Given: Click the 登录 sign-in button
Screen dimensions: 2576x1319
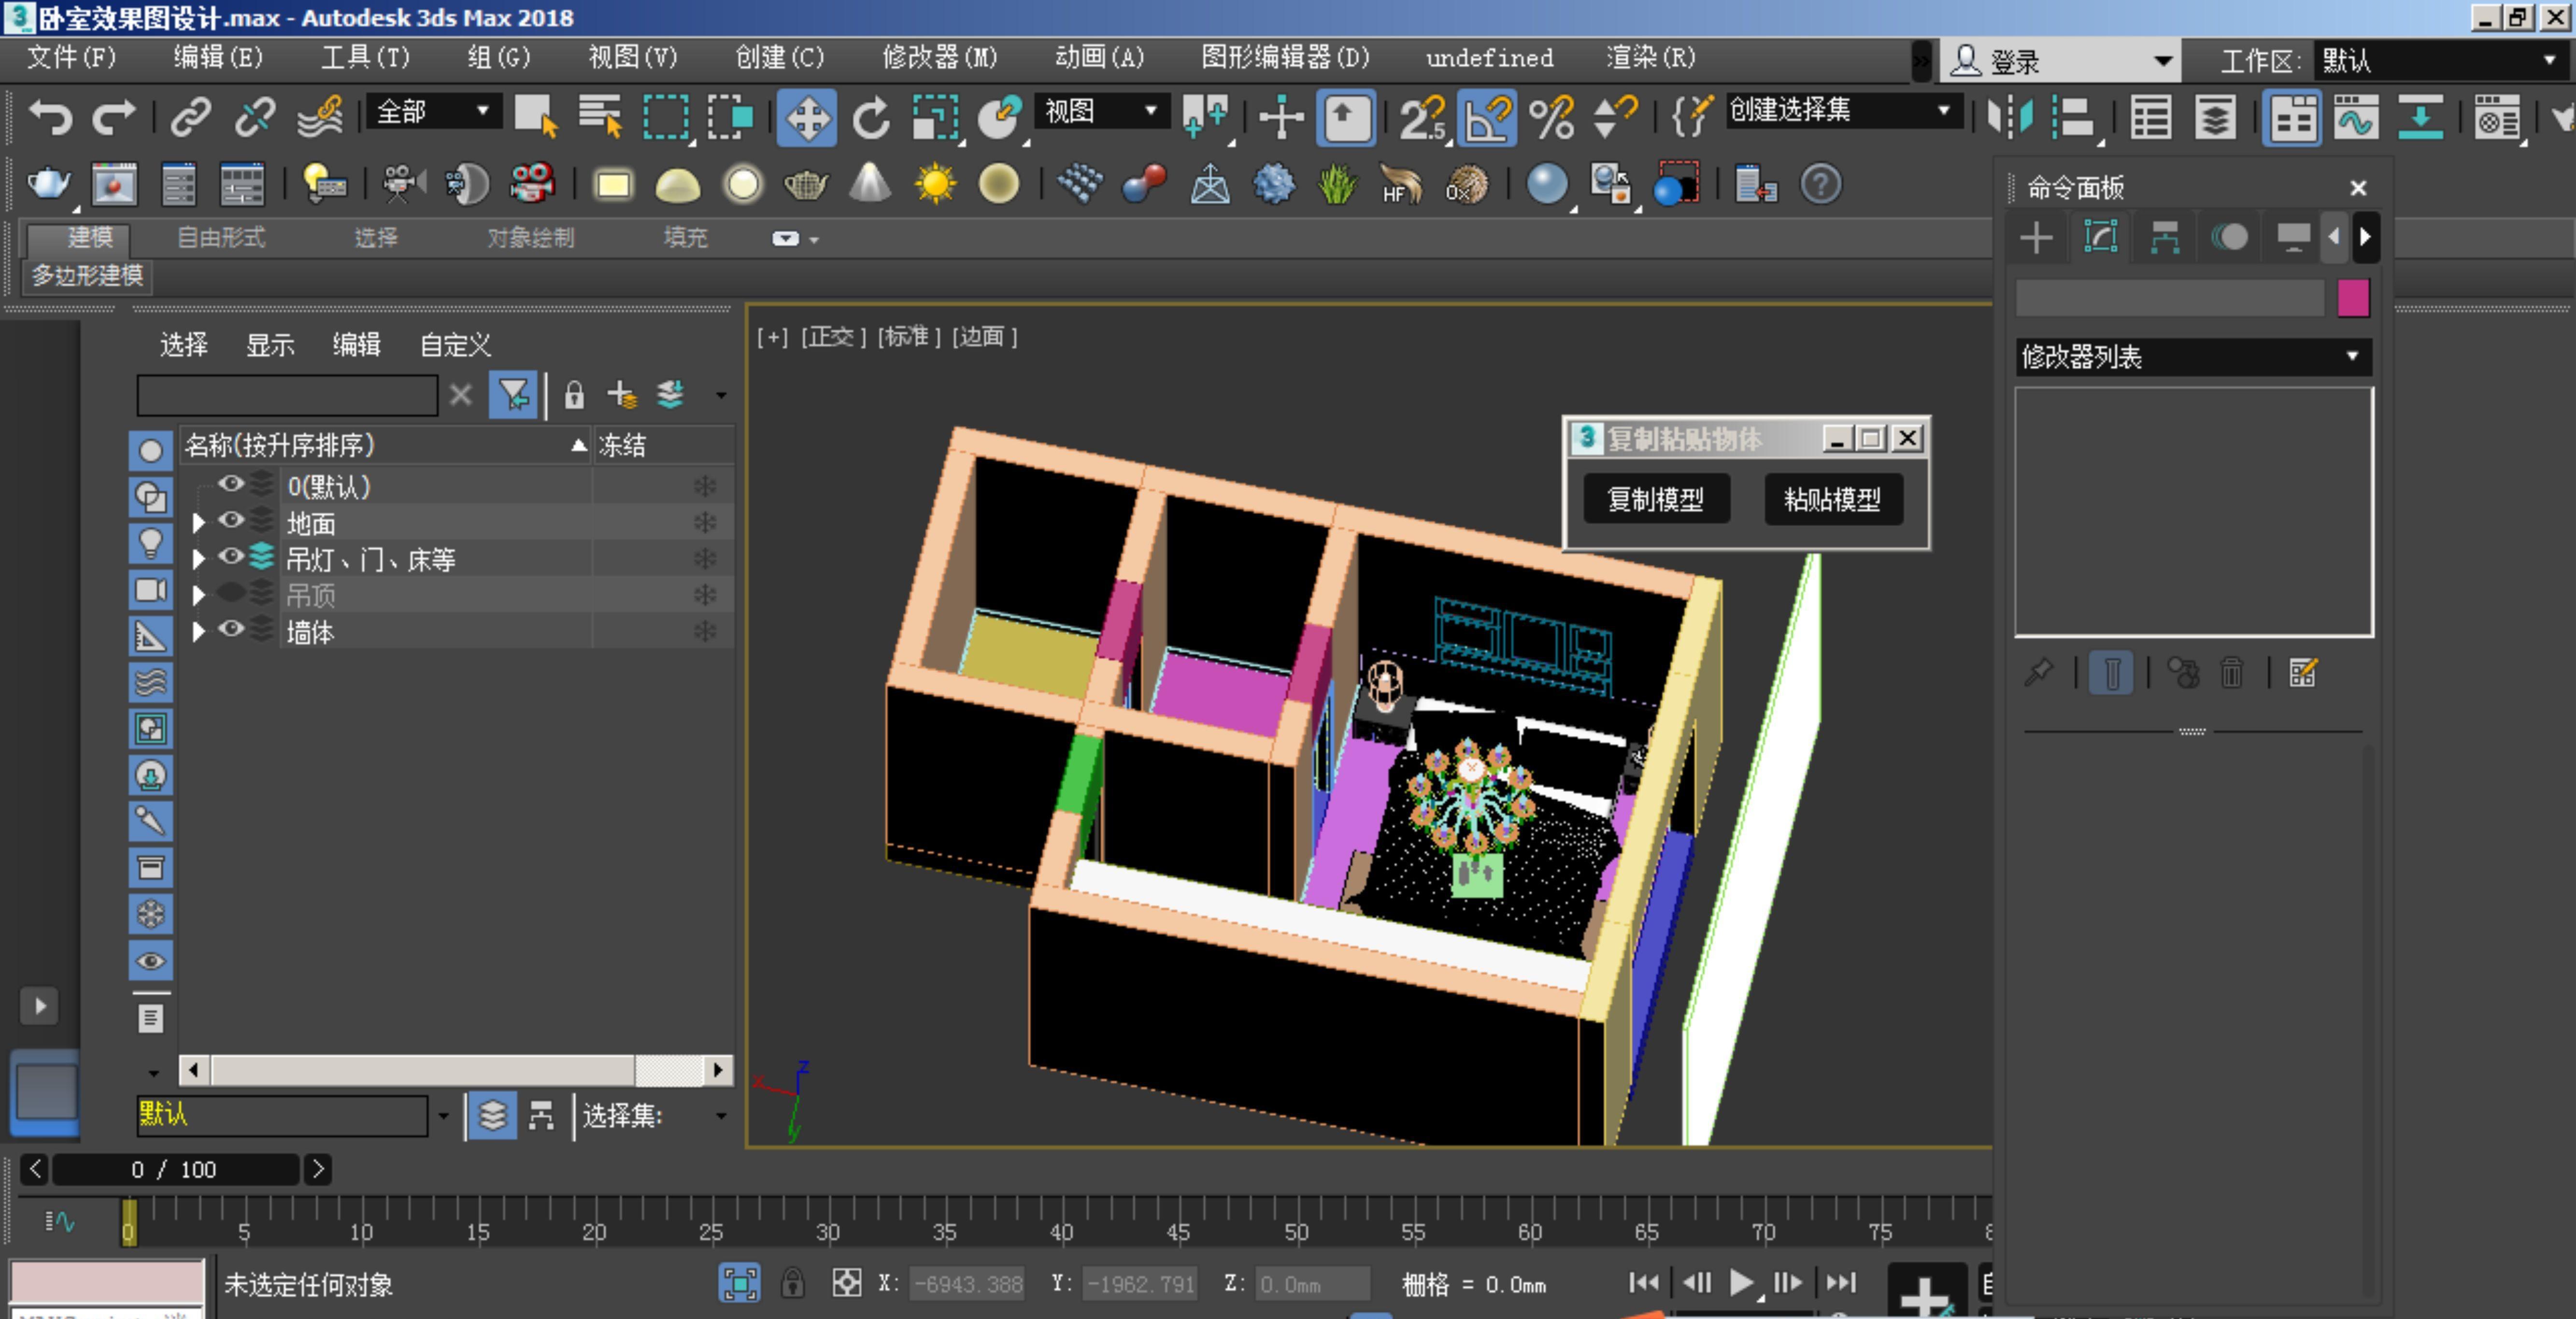Looking at the screenshot, I should 2059,62.
